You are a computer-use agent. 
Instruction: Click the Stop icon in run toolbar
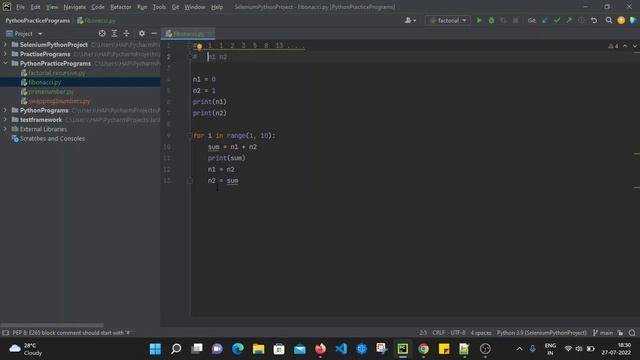516,20
